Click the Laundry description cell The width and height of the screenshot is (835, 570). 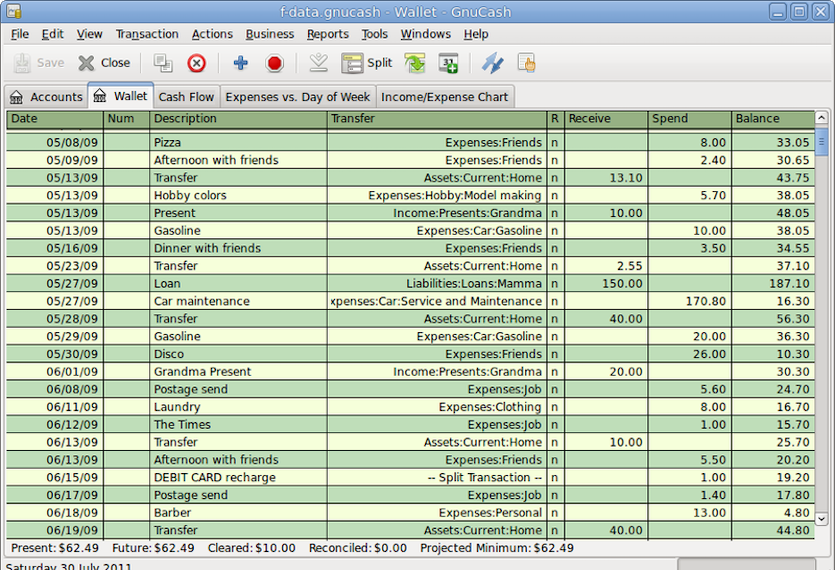(239, 407)
